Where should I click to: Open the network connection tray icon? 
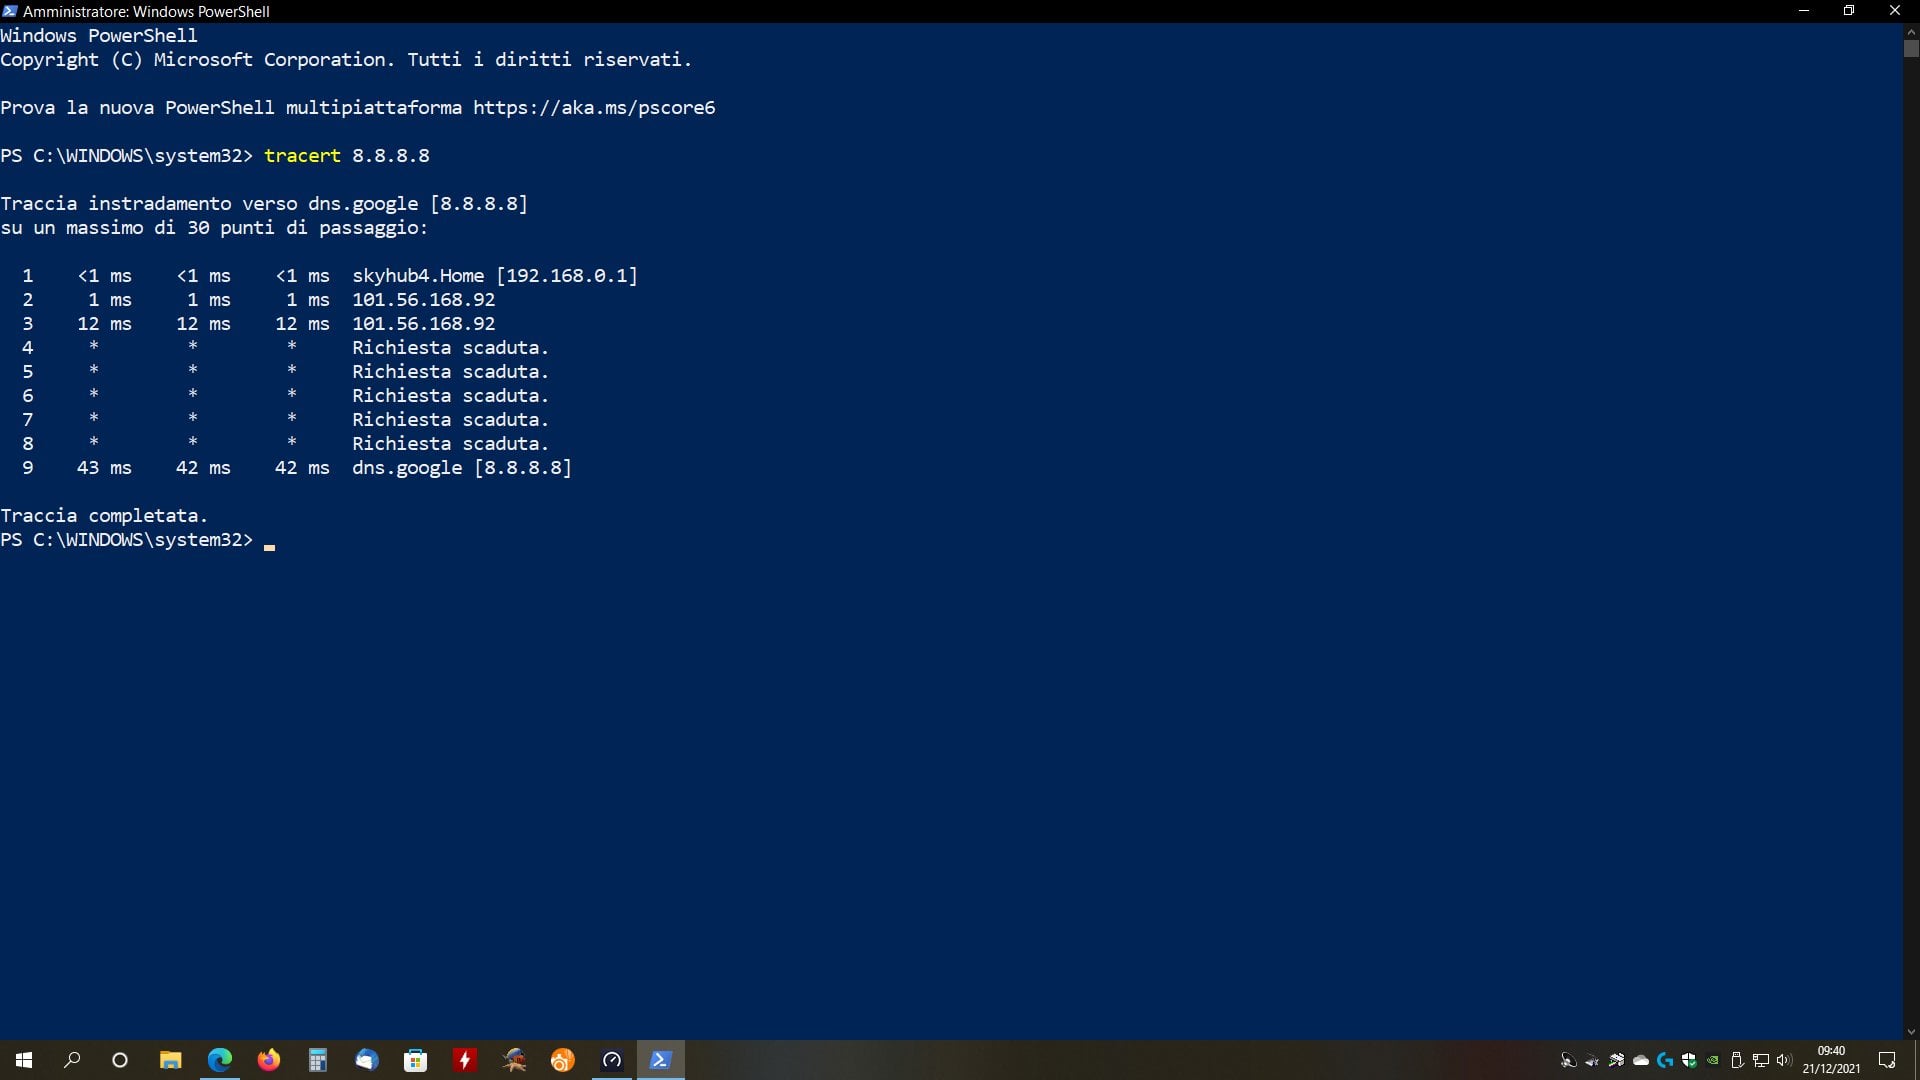click(1761, 1060)
